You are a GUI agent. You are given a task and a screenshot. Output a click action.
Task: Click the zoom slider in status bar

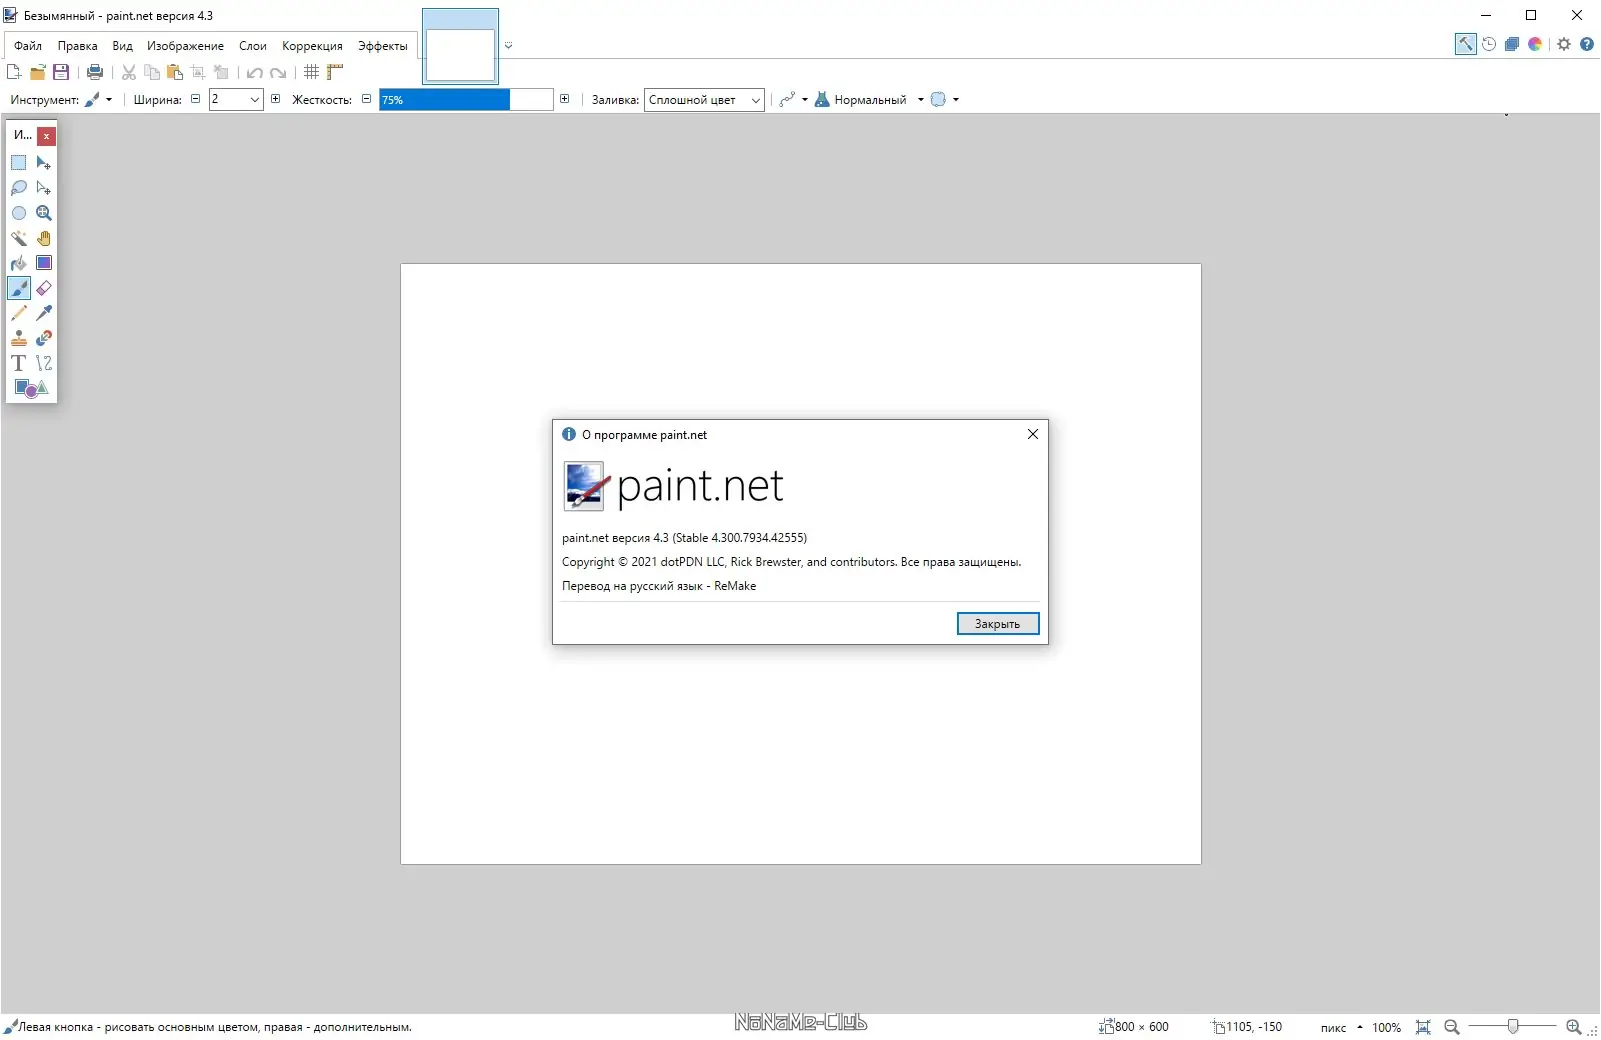click(1513, 1027)
